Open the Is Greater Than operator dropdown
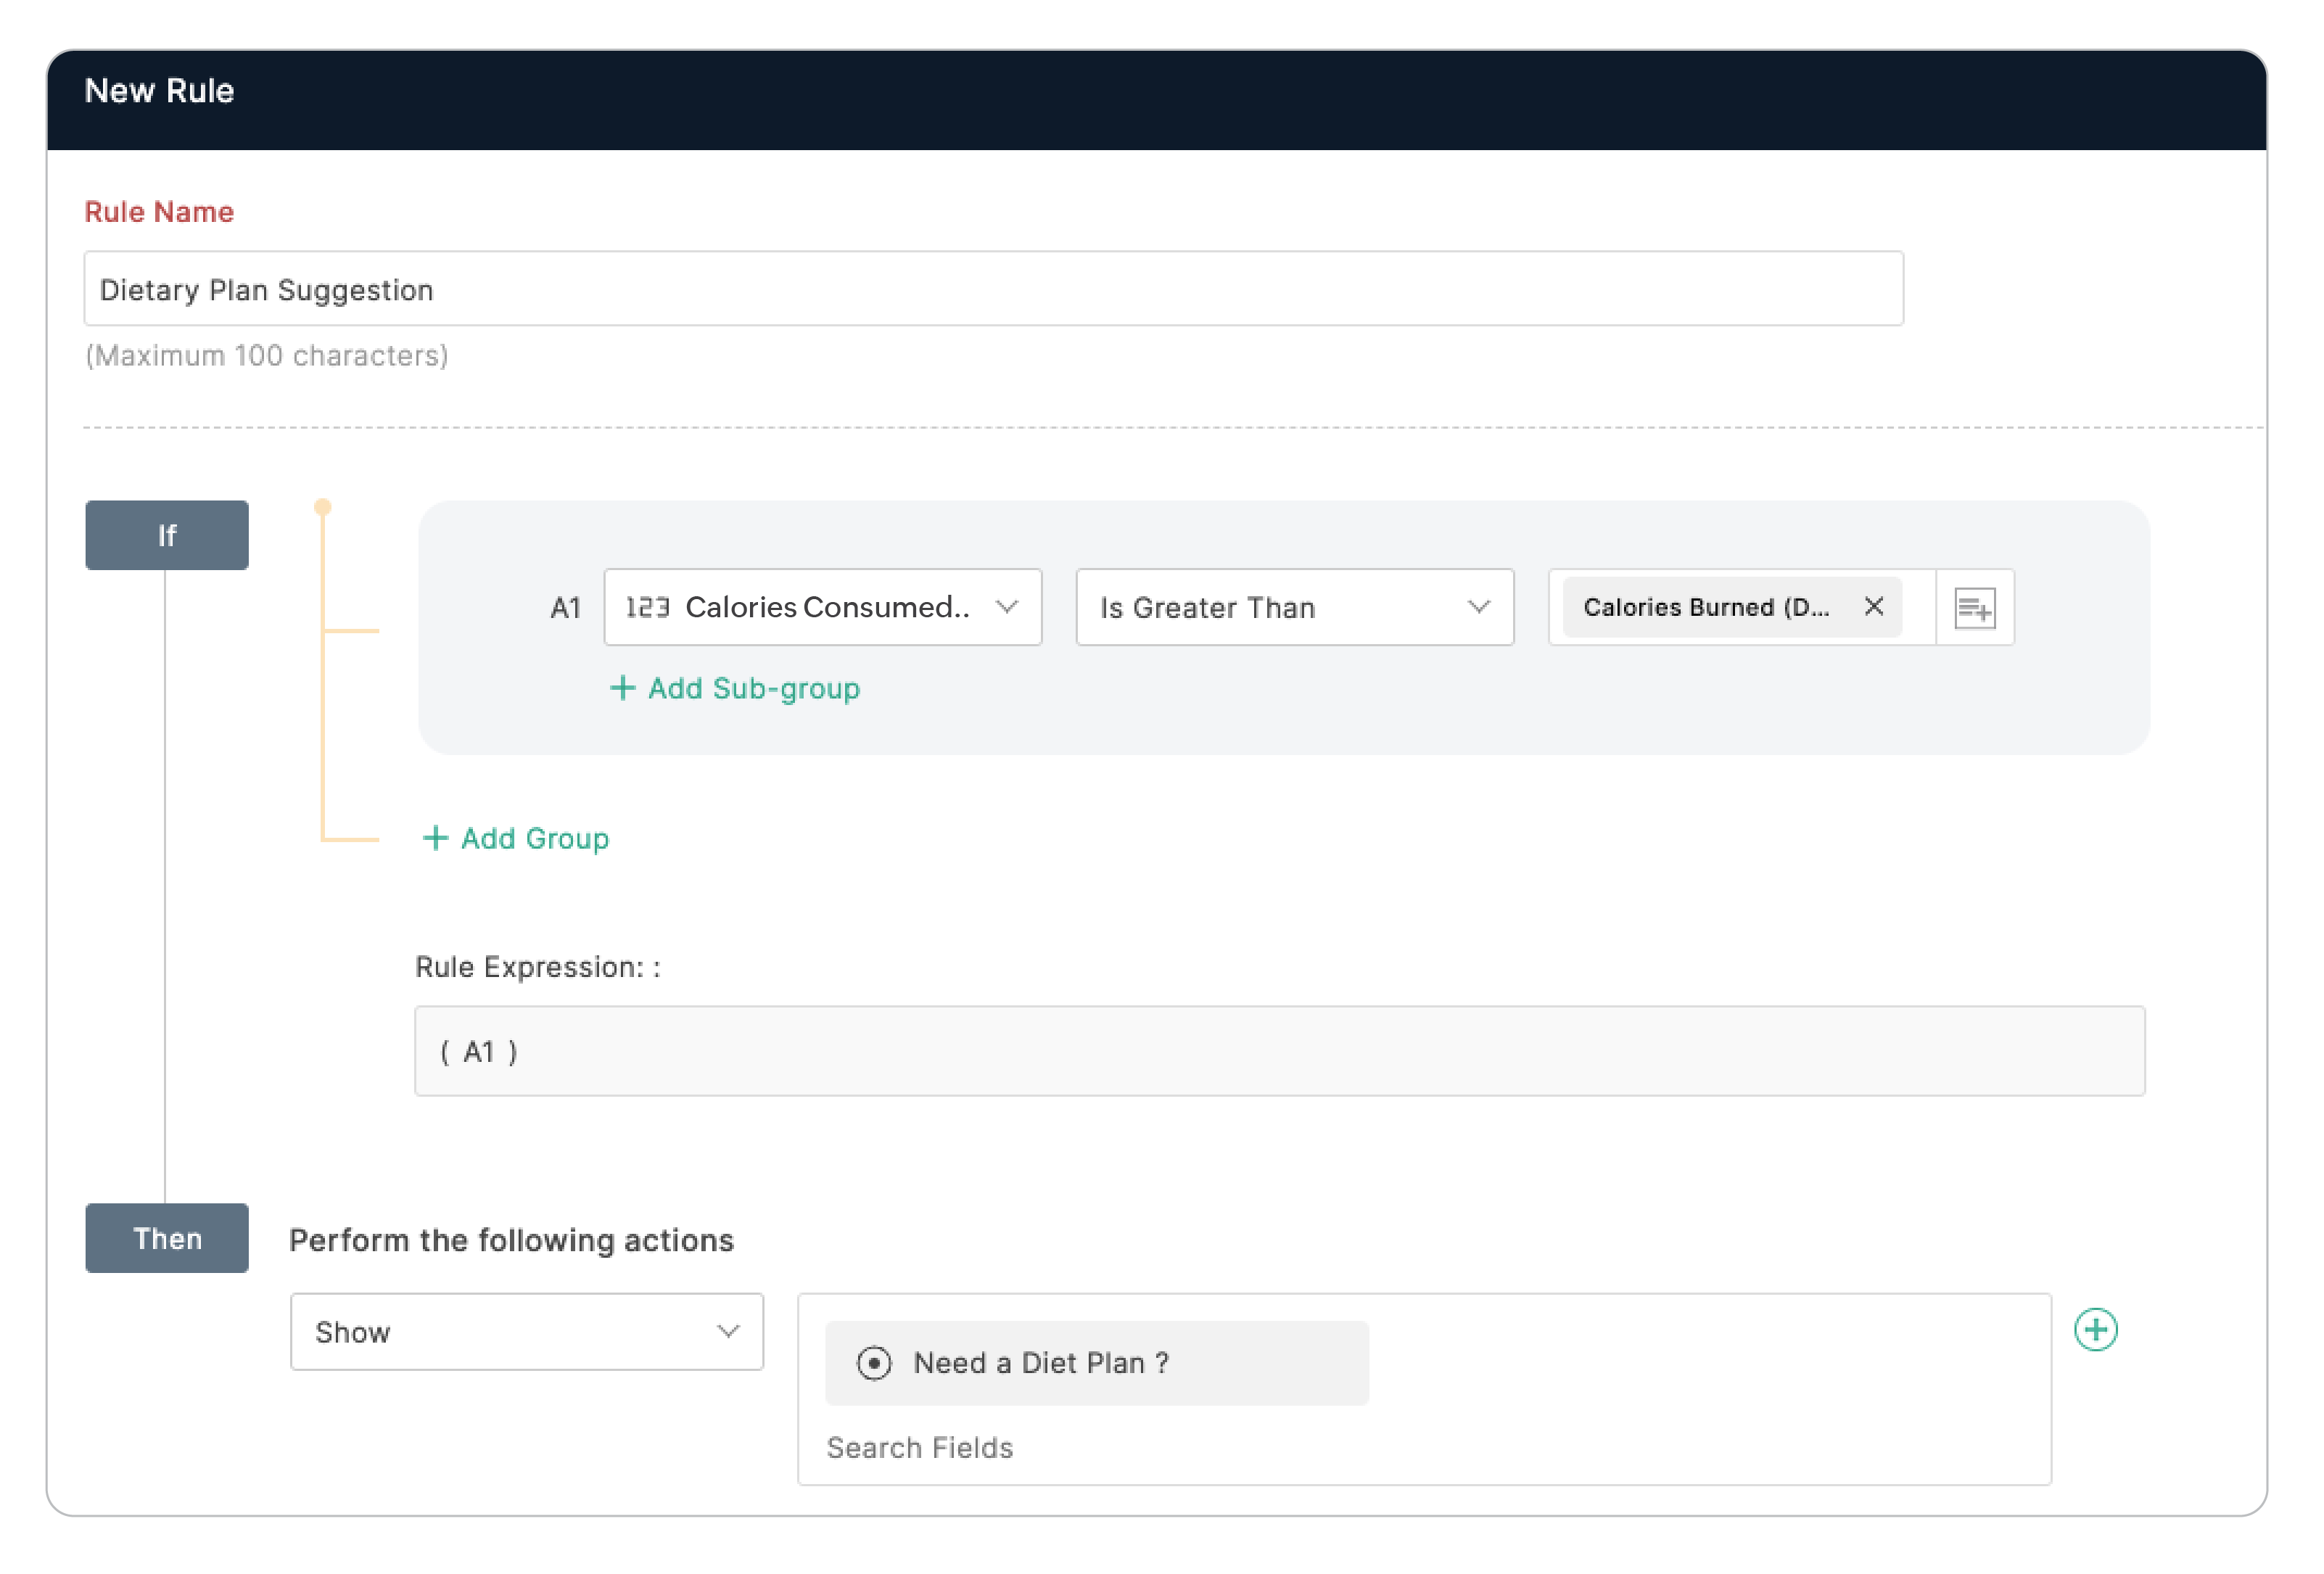Viewport: 2324px width, 1574px height. tap(1294, 607)
